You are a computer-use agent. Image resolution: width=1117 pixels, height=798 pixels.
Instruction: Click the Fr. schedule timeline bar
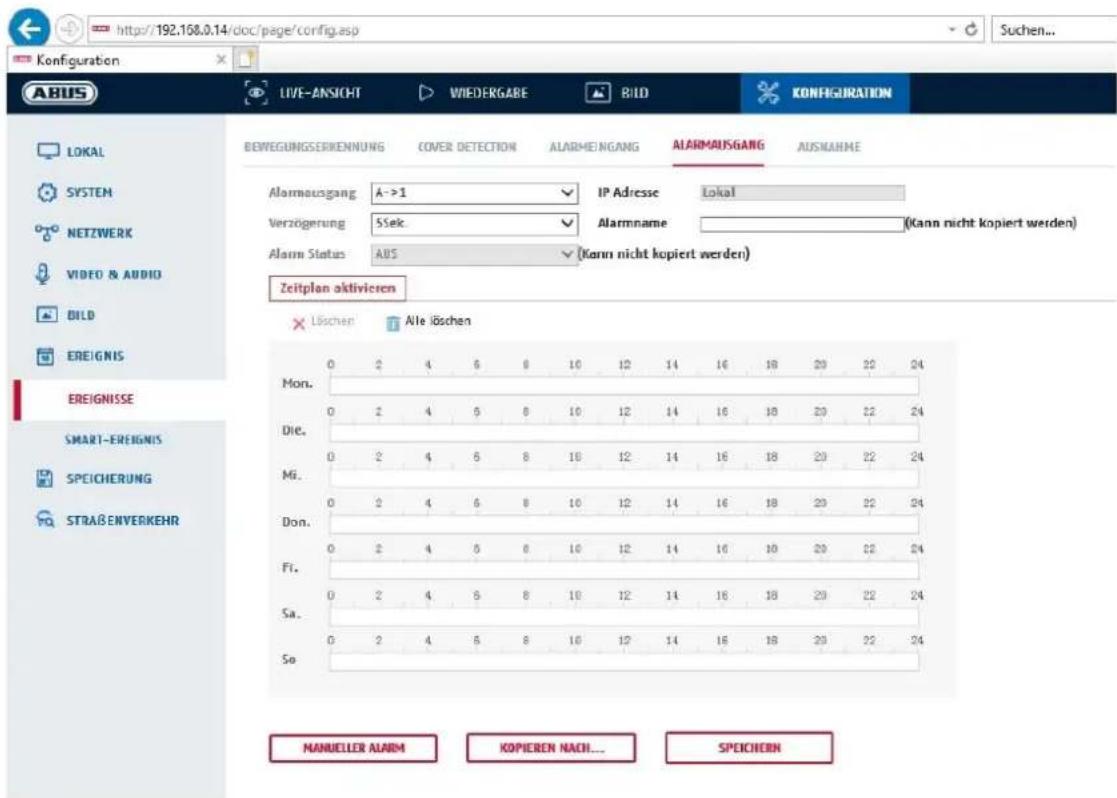pos(623,569)
